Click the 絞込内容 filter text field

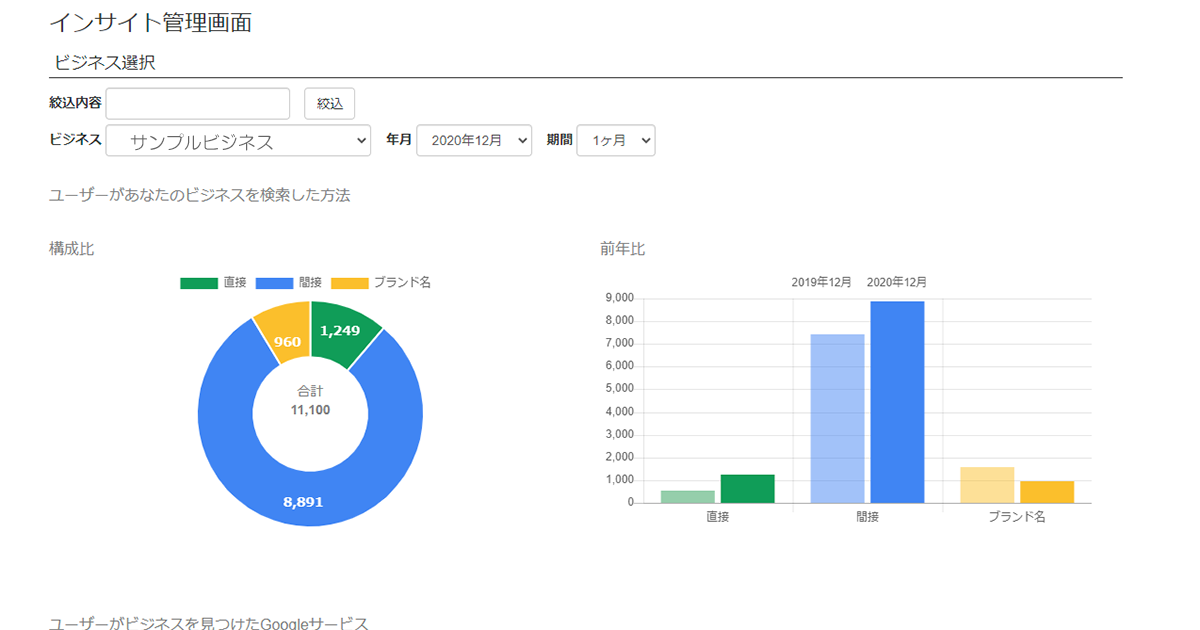[x=197, y=103]
